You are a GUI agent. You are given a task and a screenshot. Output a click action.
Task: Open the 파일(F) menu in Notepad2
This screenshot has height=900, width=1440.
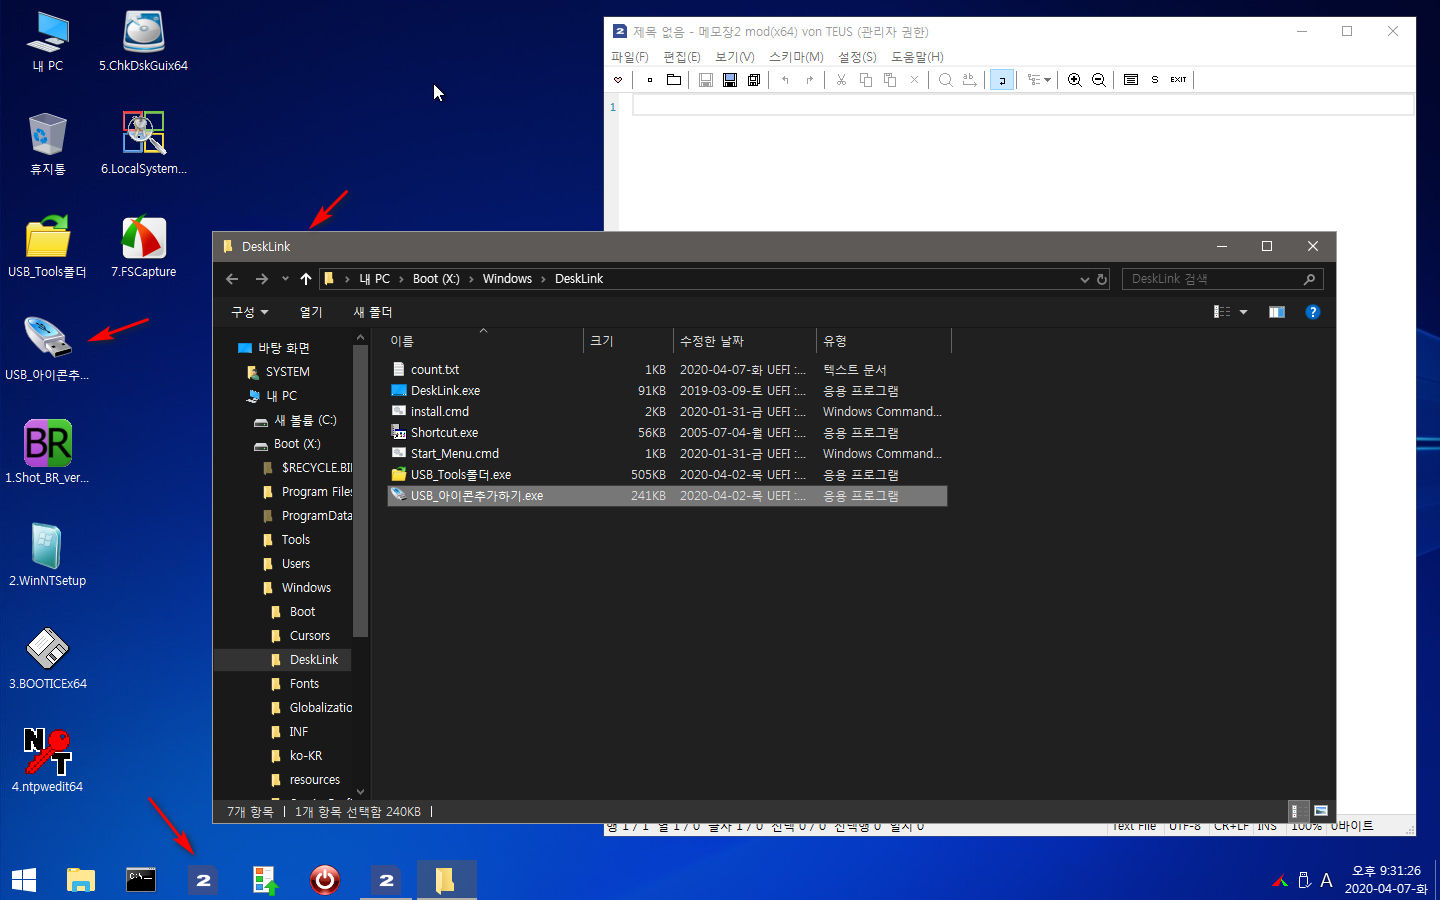(630, 57)
